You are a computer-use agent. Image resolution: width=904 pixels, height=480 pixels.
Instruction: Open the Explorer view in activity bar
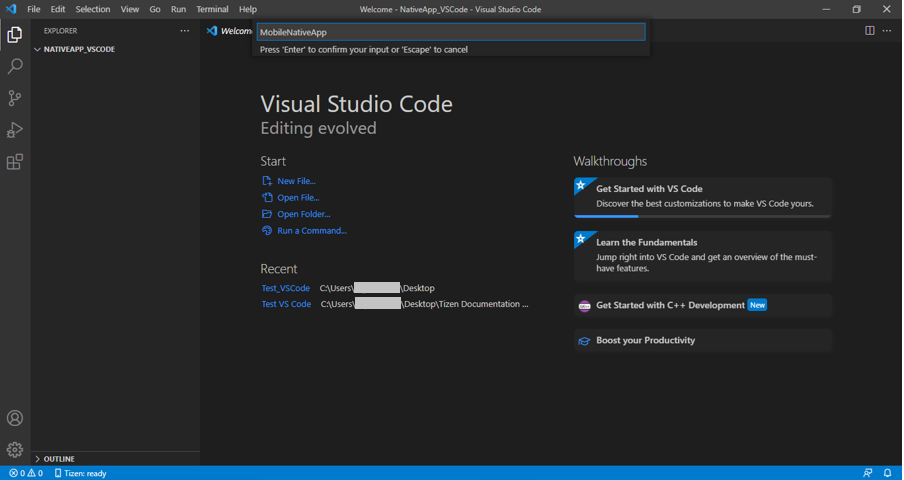pos(15,35)
